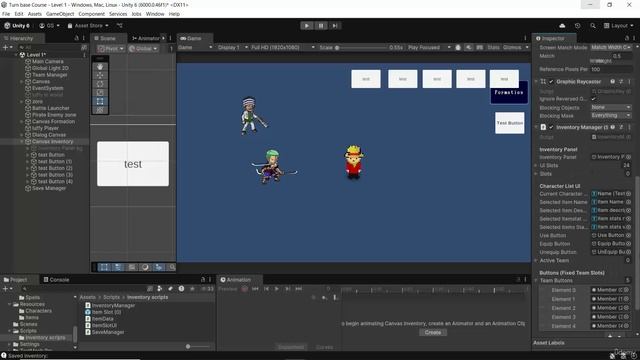
Task: Collapse the Canvas Inventory hierarchy item
Action: (22, 142)
